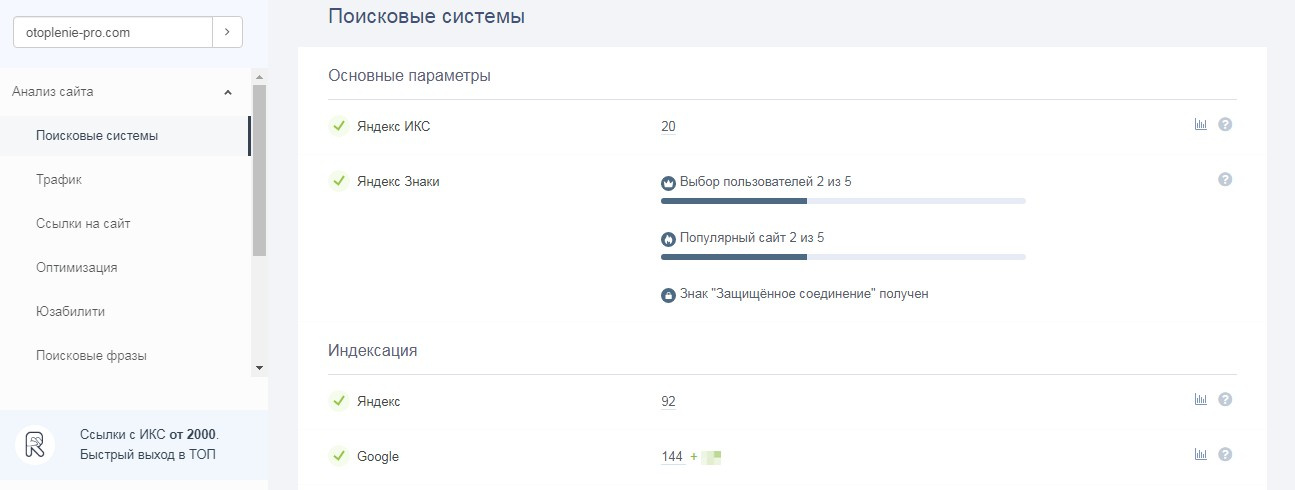Viewport: 1295px width, 490px height.
Task: Open the Яндекс ИКС history chart icon
Action: click(x=1201, y=125)
